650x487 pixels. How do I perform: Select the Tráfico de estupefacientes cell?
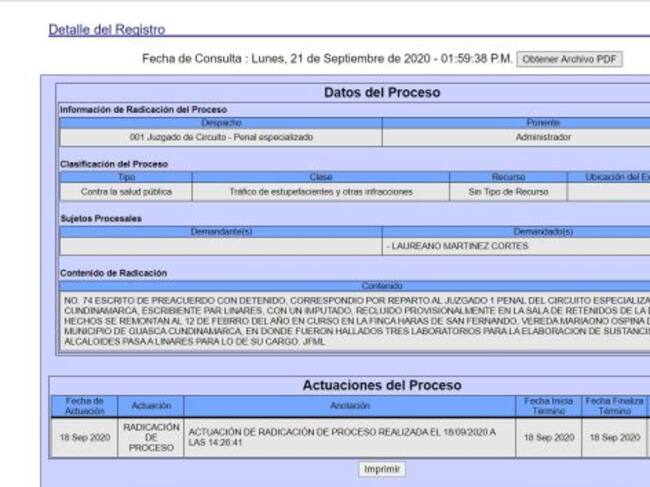pyautogui.click(x=320, y=191)
